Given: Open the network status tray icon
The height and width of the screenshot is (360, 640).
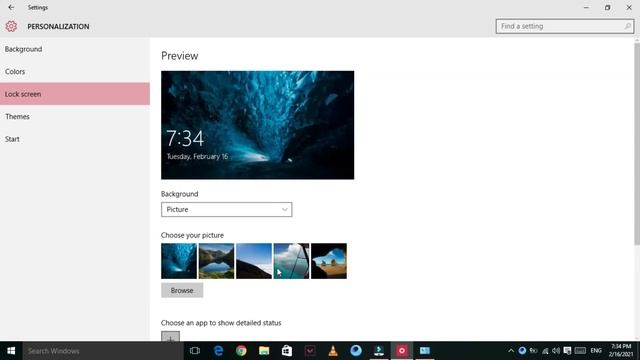Looking at the screenshot, I should pos(545,351).
